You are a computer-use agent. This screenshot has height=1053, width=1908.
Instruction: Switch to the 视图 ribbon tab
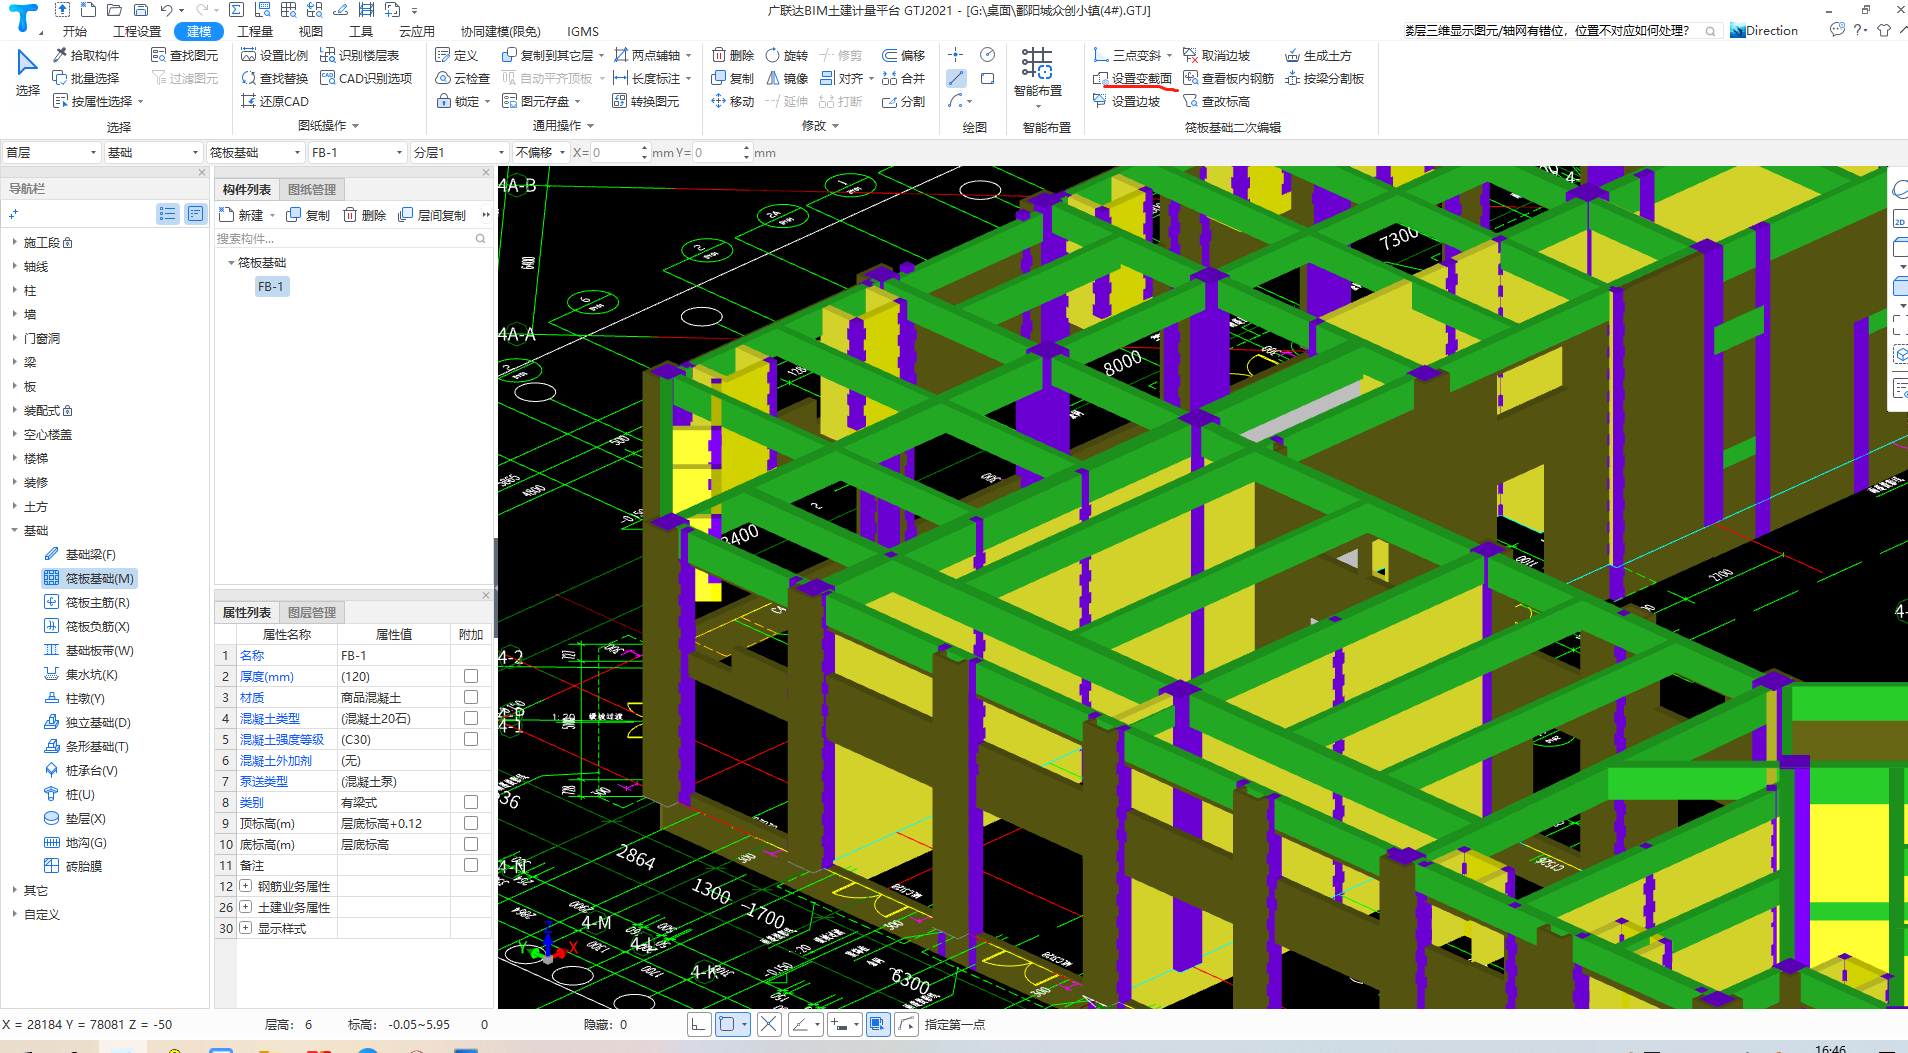pos(311,31)
